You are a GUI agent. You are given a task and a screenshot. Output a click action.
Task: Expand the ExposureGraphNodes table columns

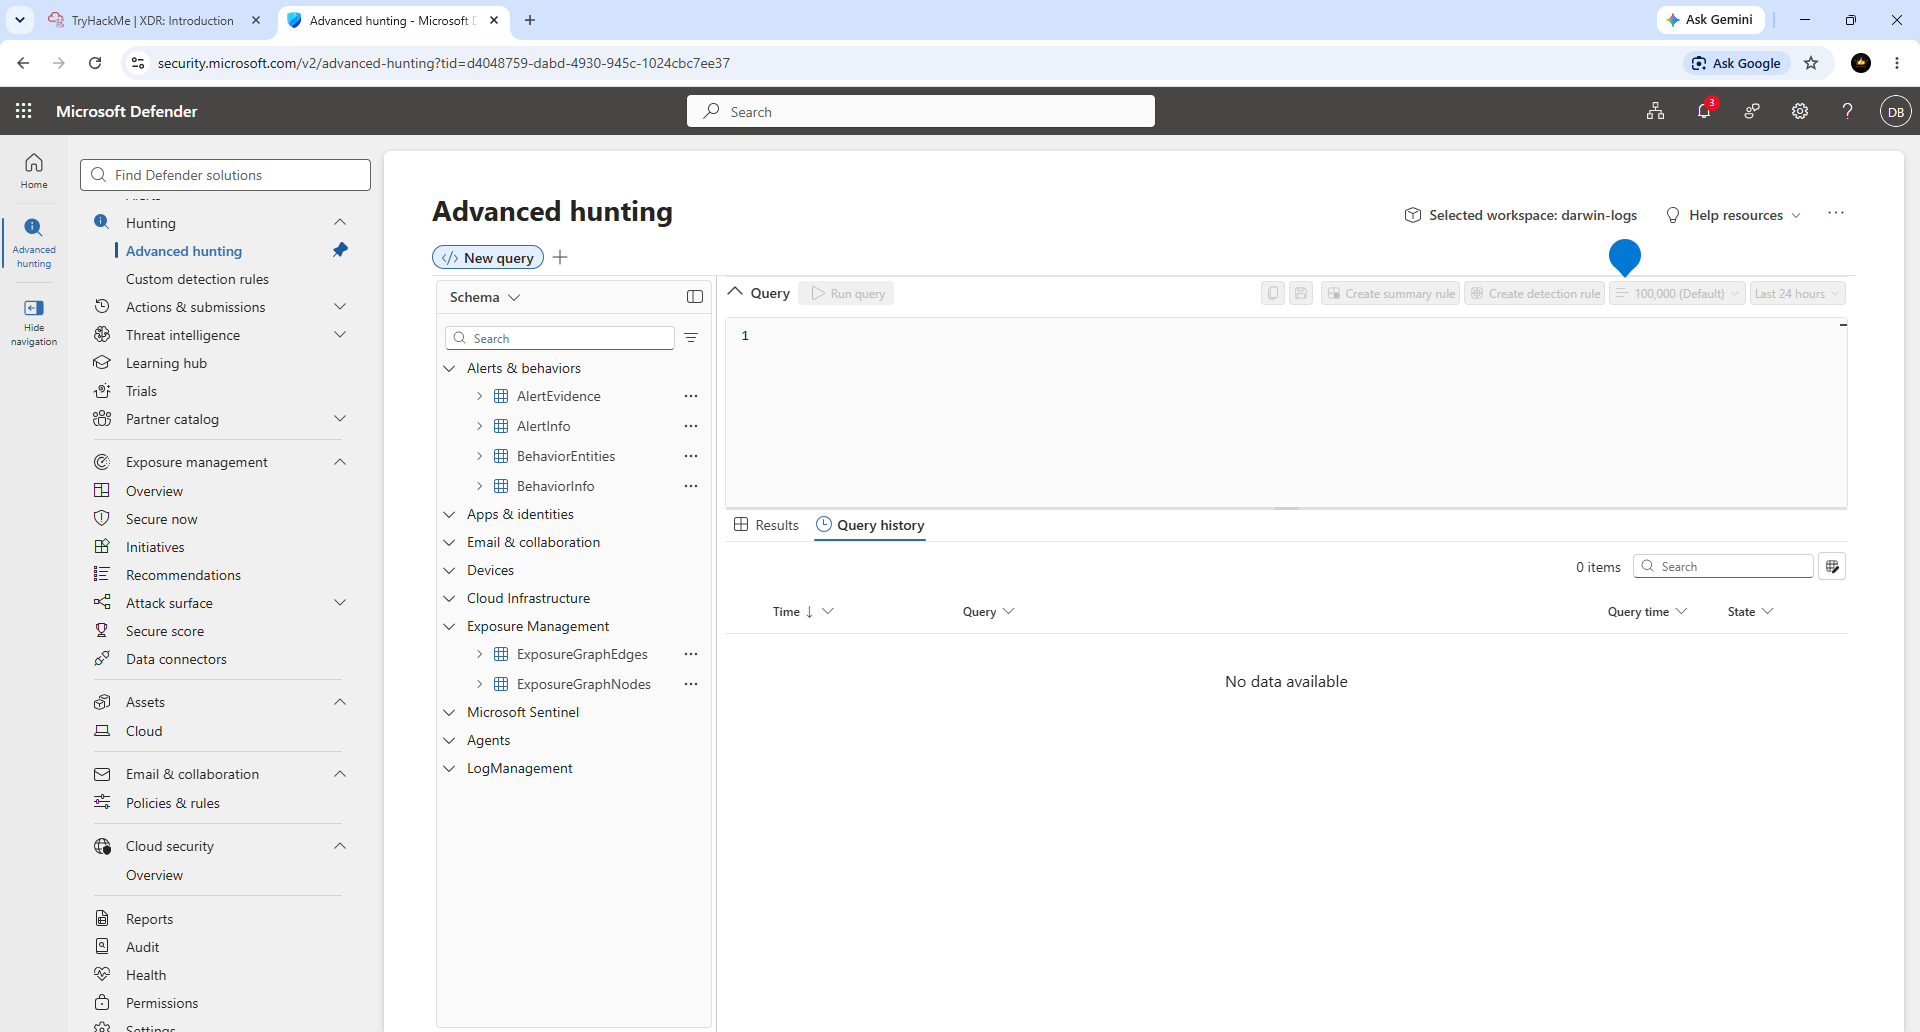tap(479, 684)
